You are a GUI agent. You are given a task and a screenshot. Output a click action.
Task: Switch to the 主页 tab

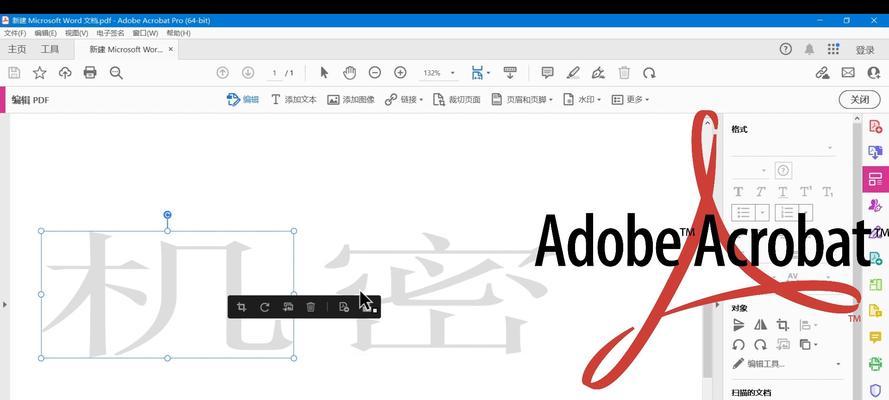[x=17, y=49]
